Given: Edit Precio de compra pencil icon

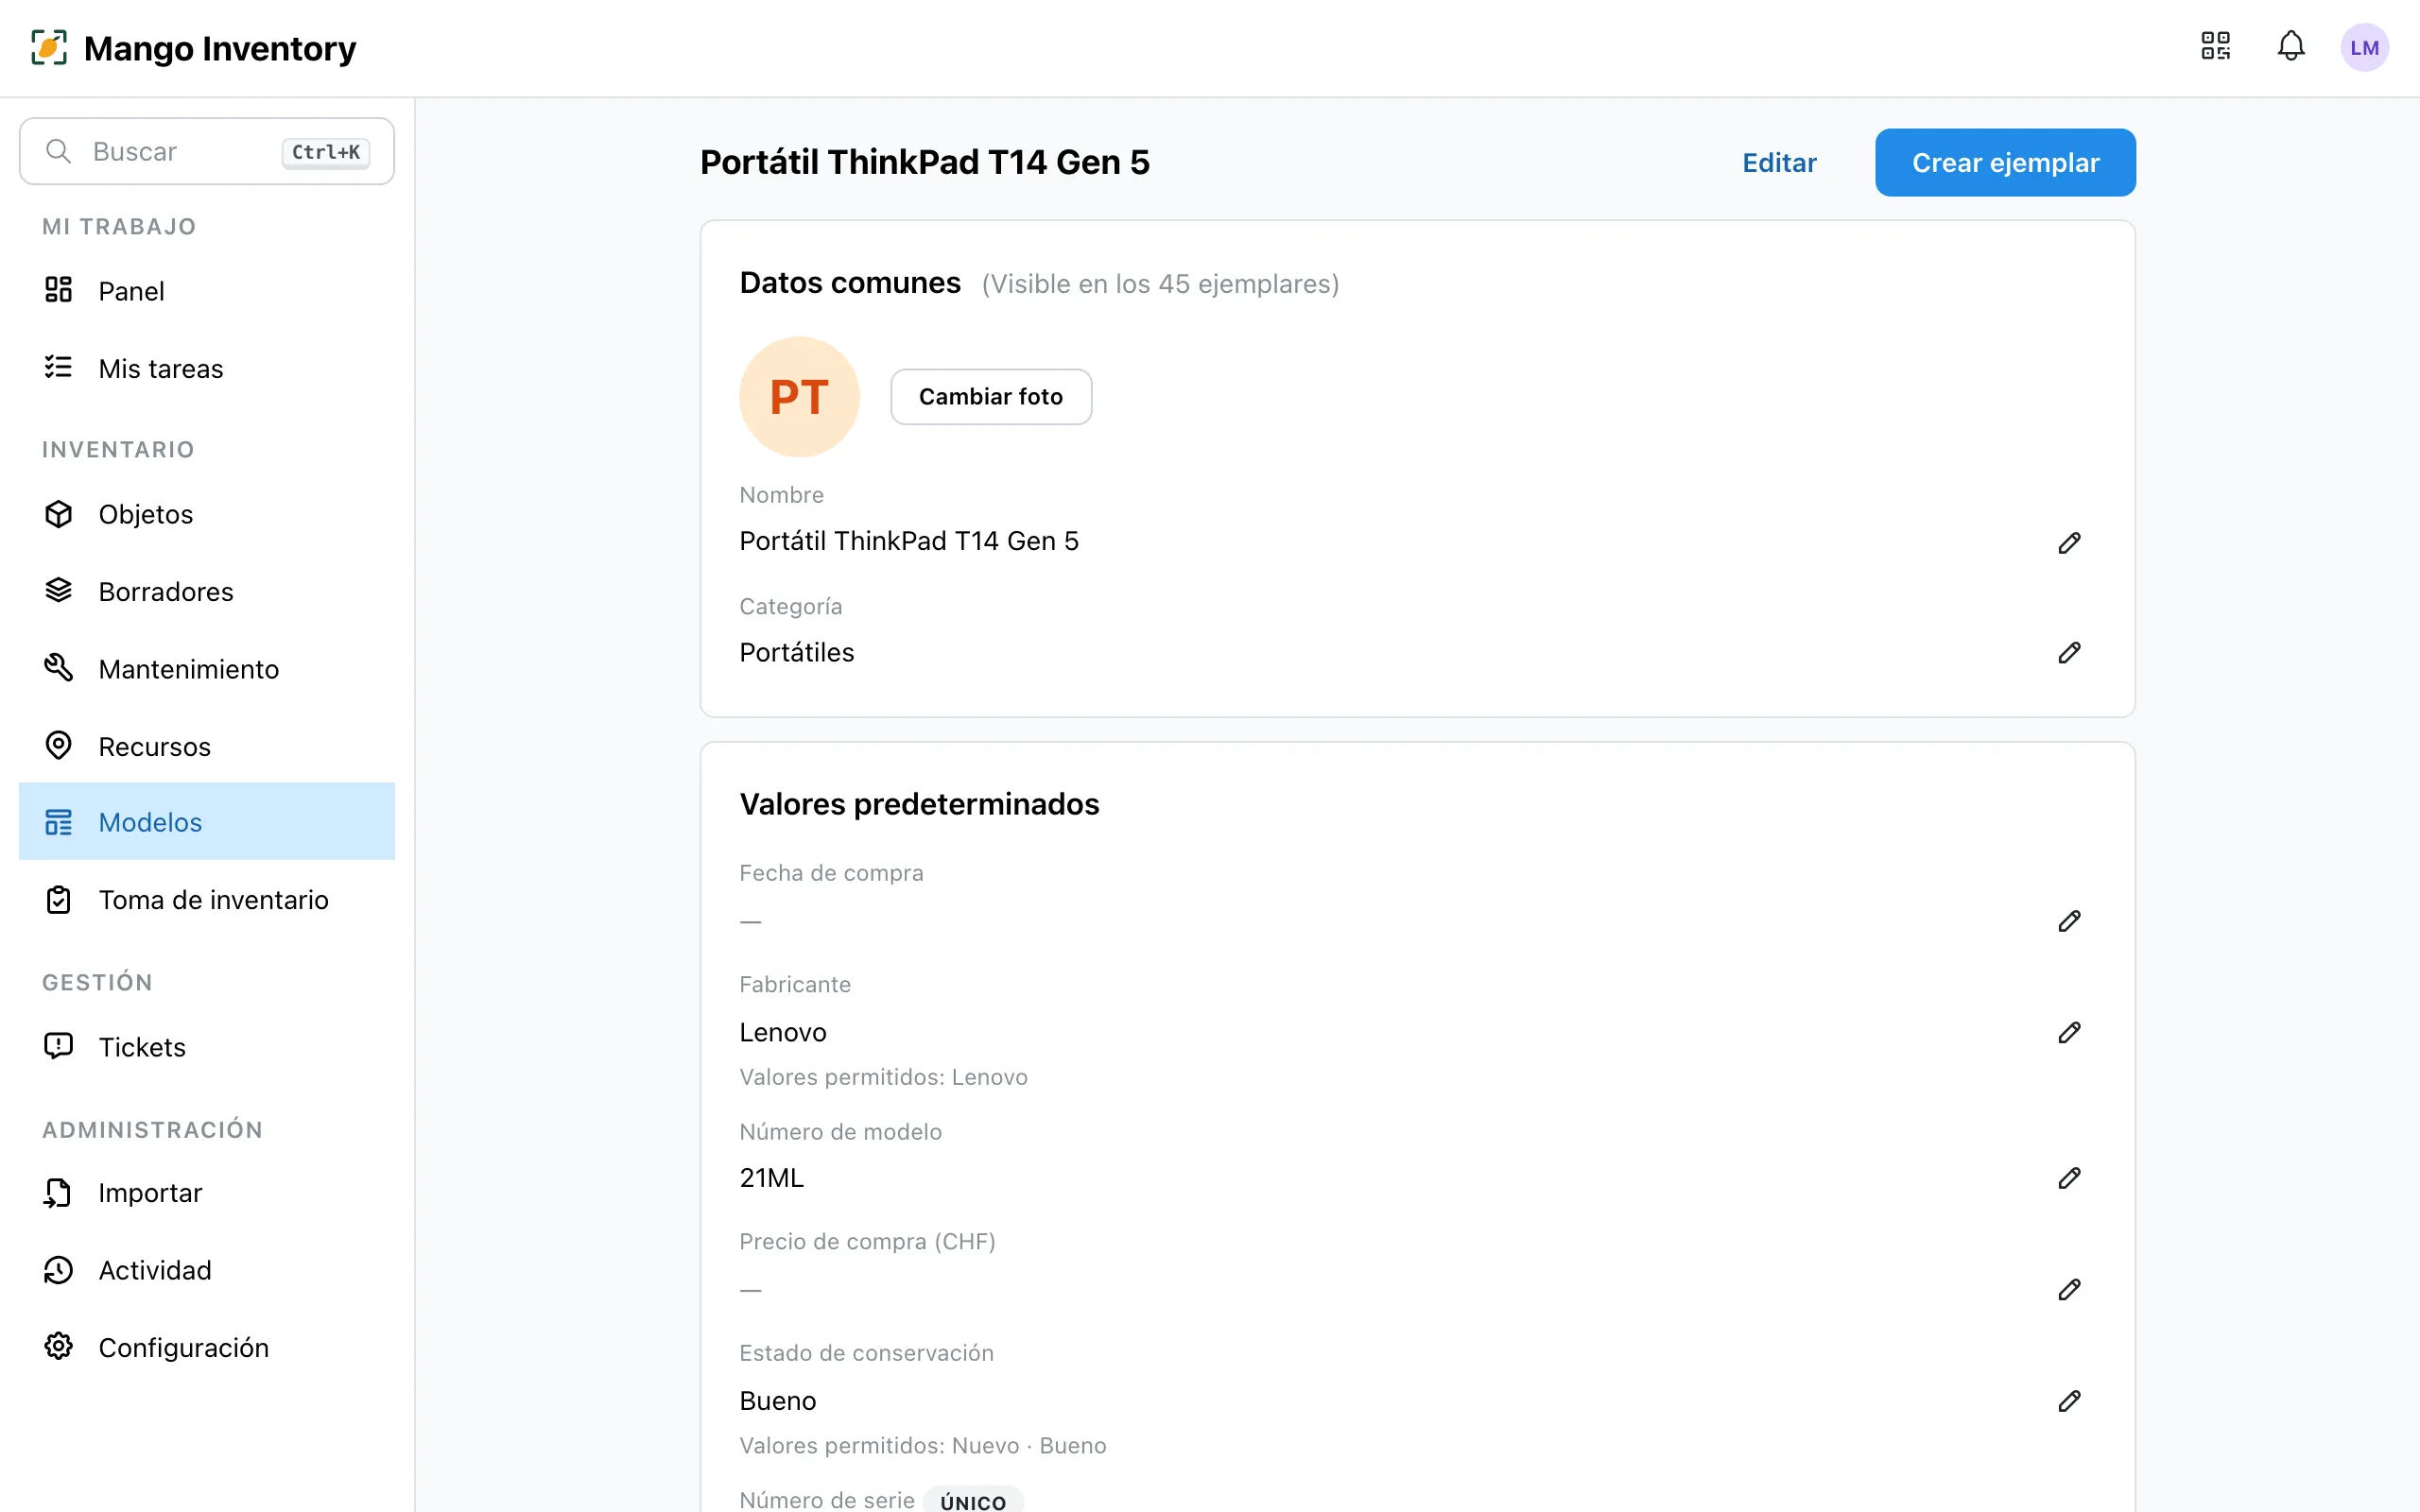Looking at the screenshot, I should [2069, 1289].
